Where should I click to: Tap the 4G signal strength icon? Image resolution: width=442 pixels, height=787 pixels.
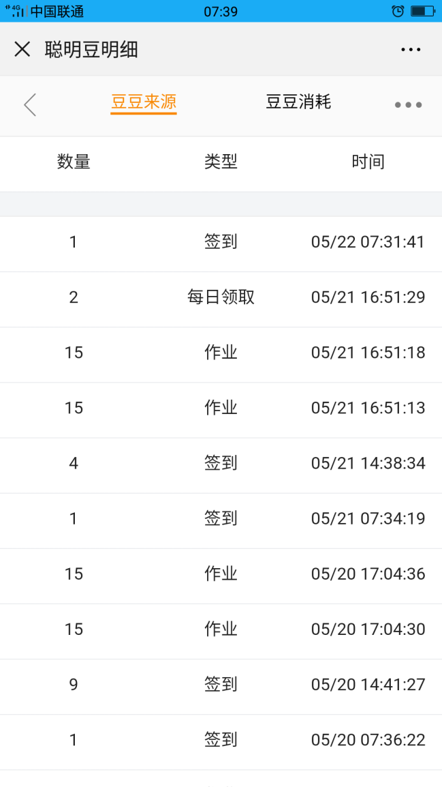tap(16, 11)
